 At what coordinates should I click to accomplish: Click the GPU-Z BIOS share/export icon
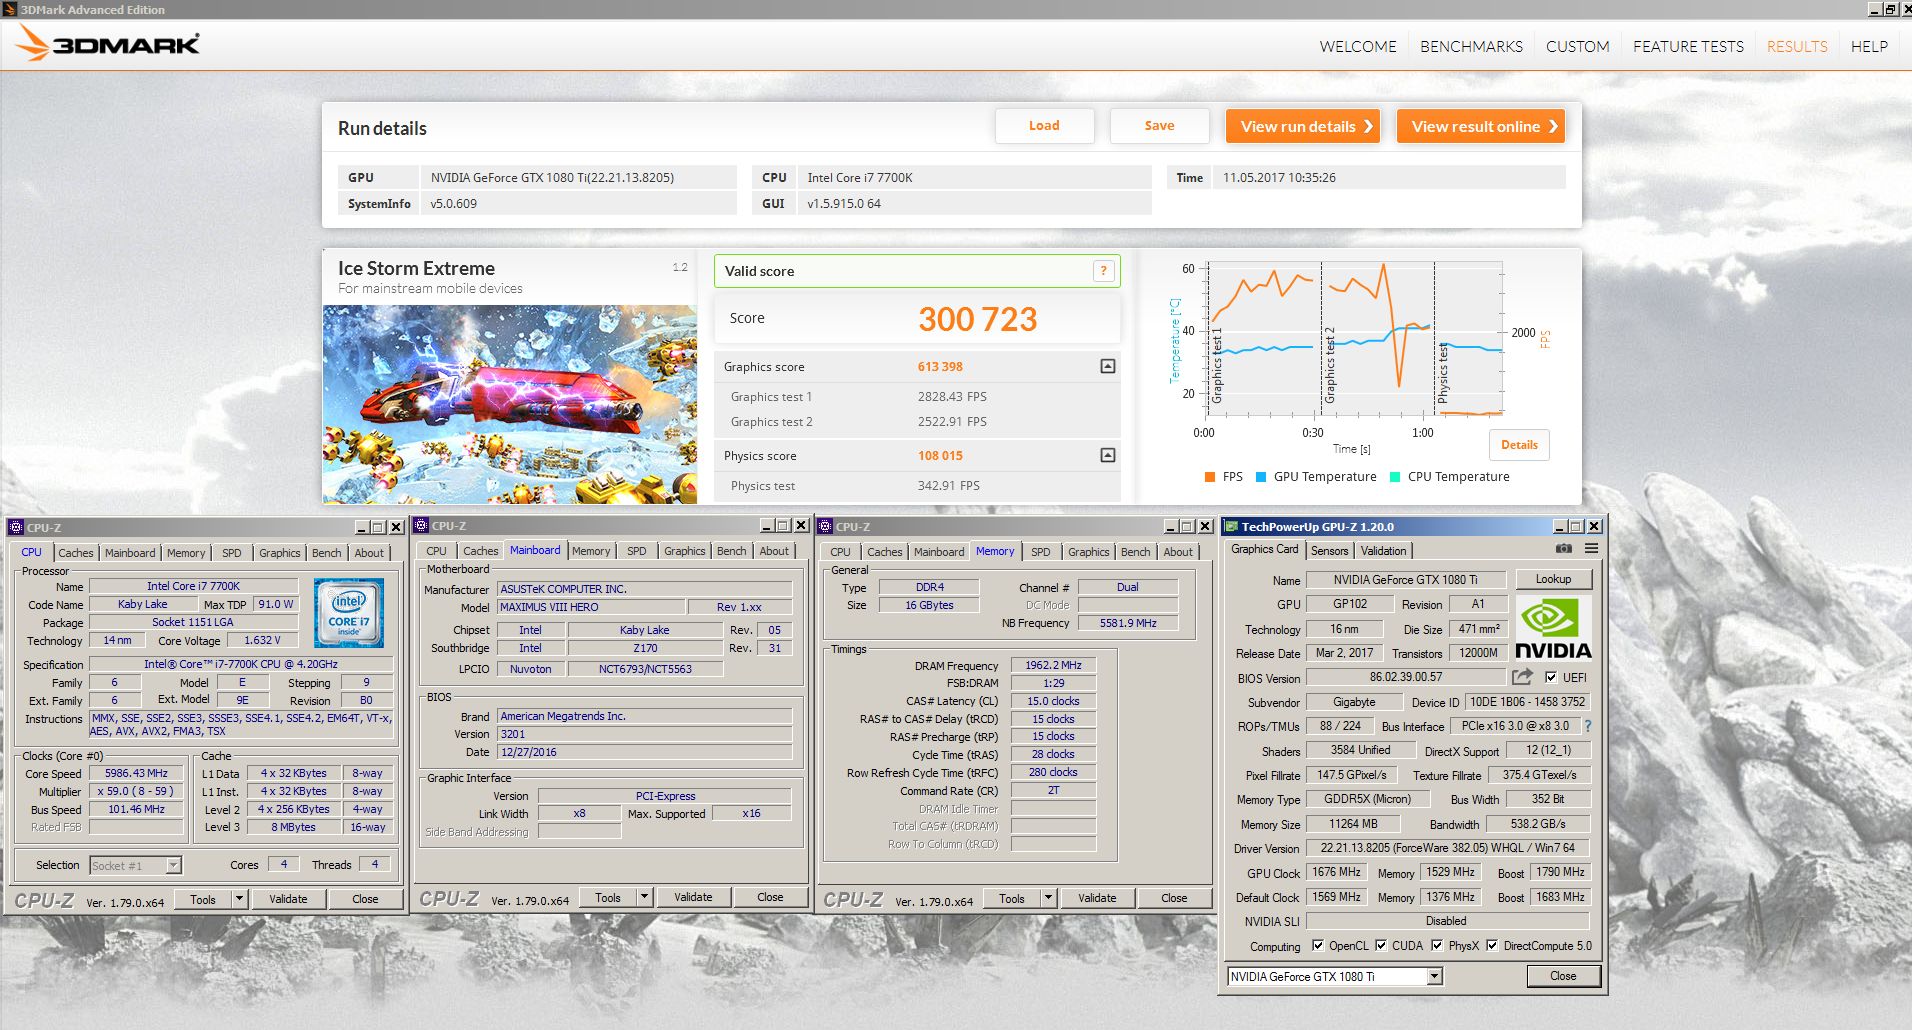click(1522, 677)
